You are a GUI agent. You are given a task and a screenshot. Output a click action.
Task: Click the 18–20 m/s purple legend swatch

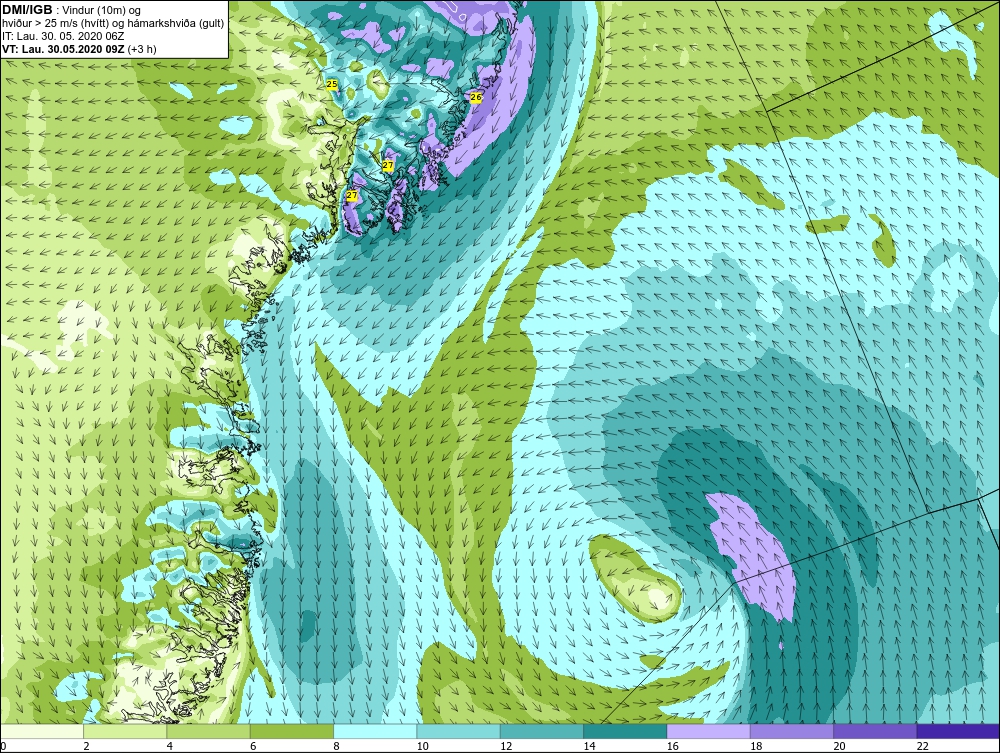(791, 731)
